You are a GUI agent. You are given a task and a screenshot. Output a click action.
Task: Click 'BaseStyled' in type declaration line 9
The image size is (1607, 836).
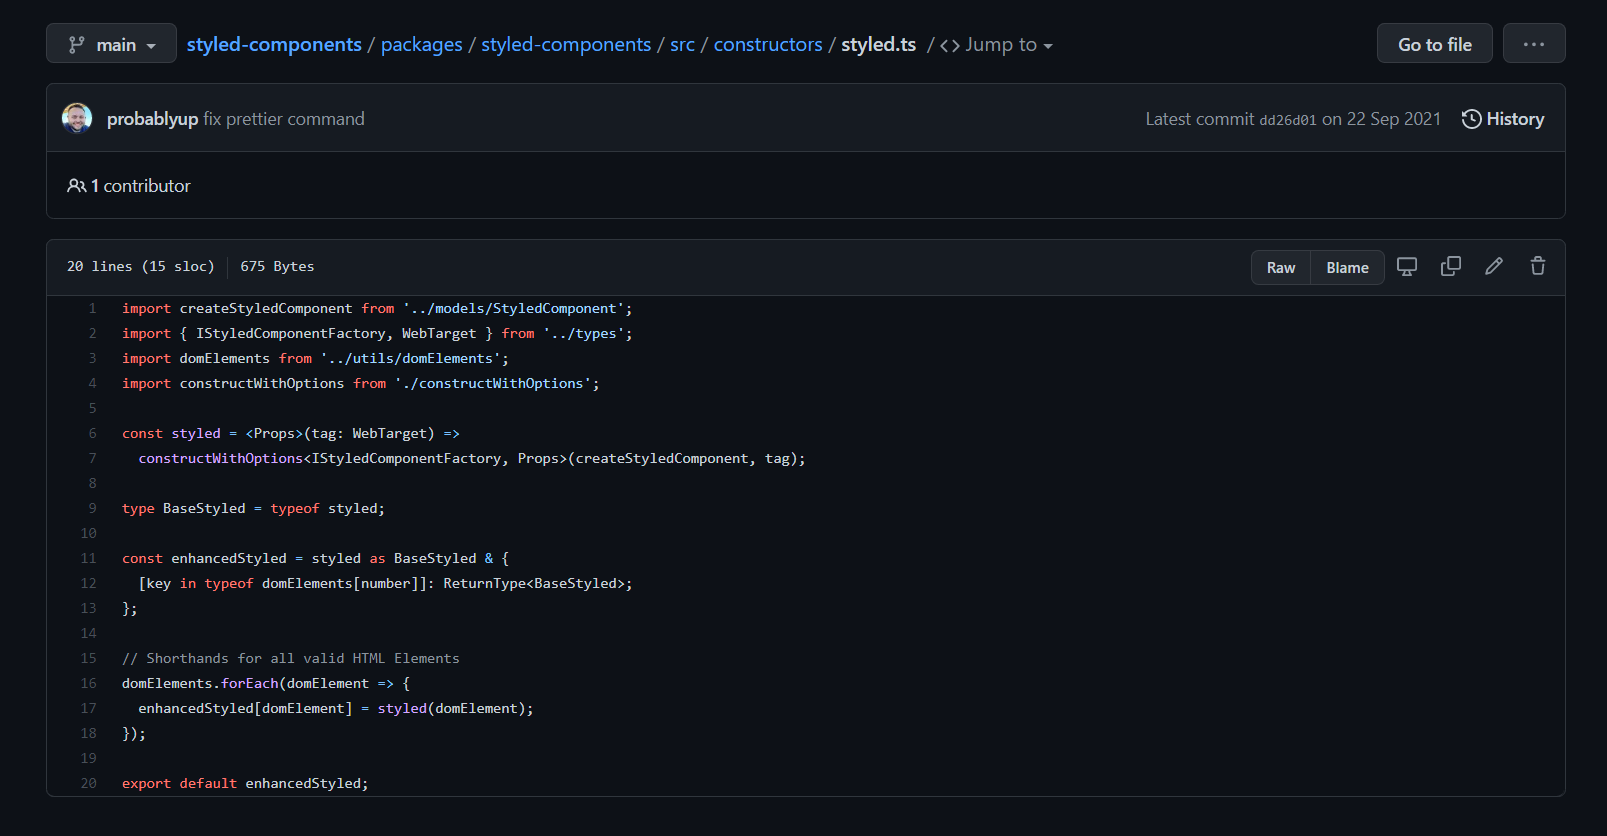point(204,508)
